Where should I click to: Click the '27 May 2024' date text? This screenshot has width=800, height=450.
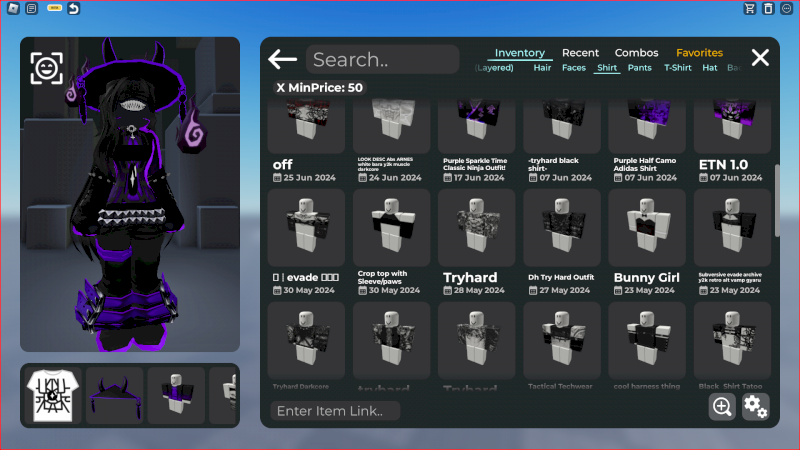click(x=564, y=290)
